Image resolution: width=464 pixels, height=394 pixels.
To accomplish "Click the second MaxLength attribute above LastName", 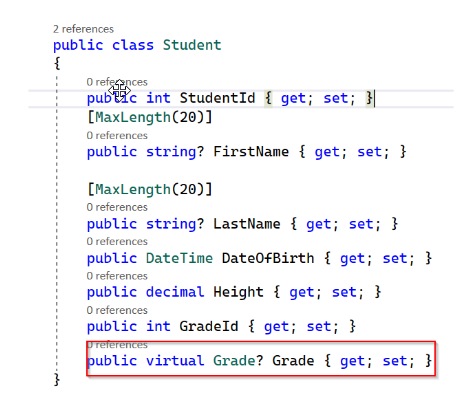I will click(x=133, y=190).
